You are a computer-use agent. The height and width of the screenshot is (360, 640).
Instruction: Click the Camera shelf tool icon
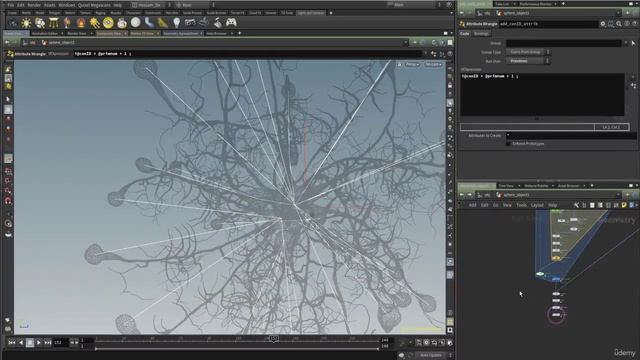(12, 23)
